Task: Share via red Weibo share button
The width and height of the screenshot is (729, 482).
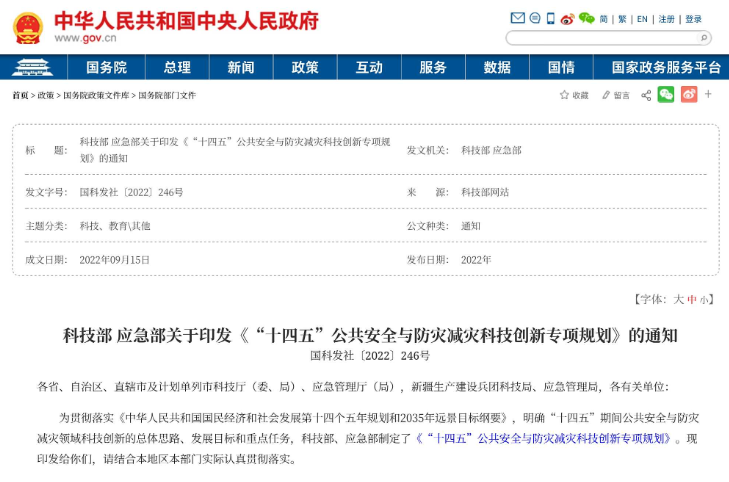Action: tap(688, 94)
